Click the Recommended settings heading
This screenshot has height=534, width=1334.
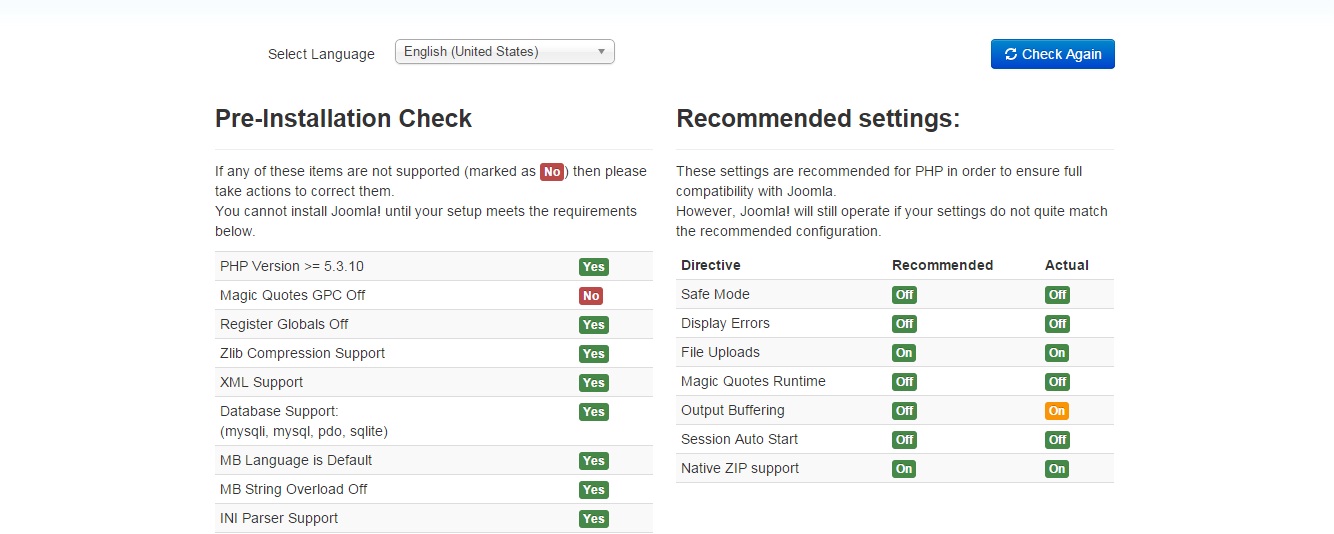pos(818,118)
